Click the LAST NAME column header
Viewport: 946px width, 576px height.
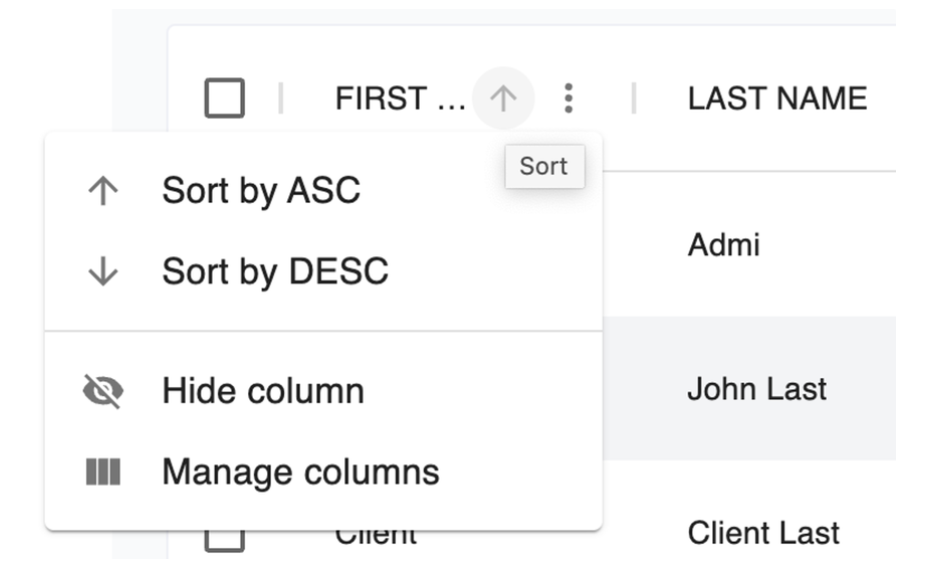click(777, 98)
